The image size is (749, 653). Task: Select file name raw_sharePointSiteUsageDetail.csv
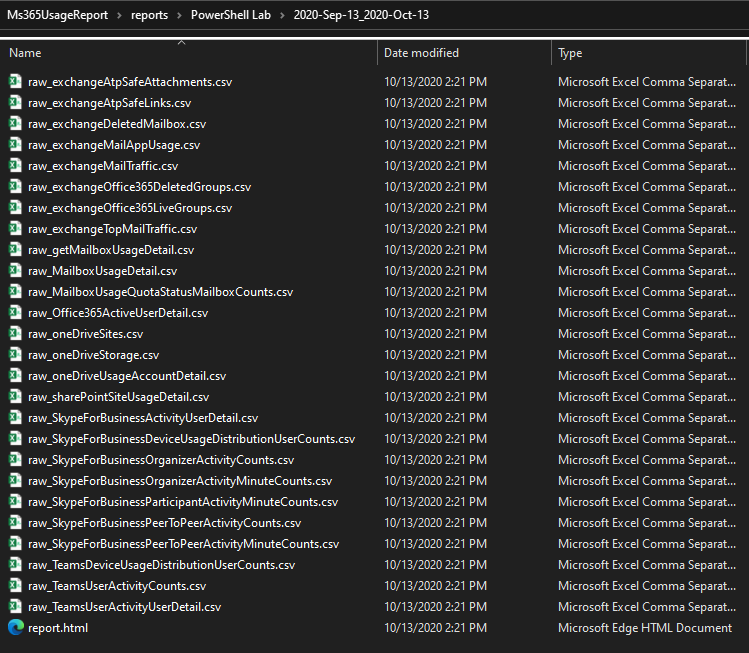(x=118, y=396)
